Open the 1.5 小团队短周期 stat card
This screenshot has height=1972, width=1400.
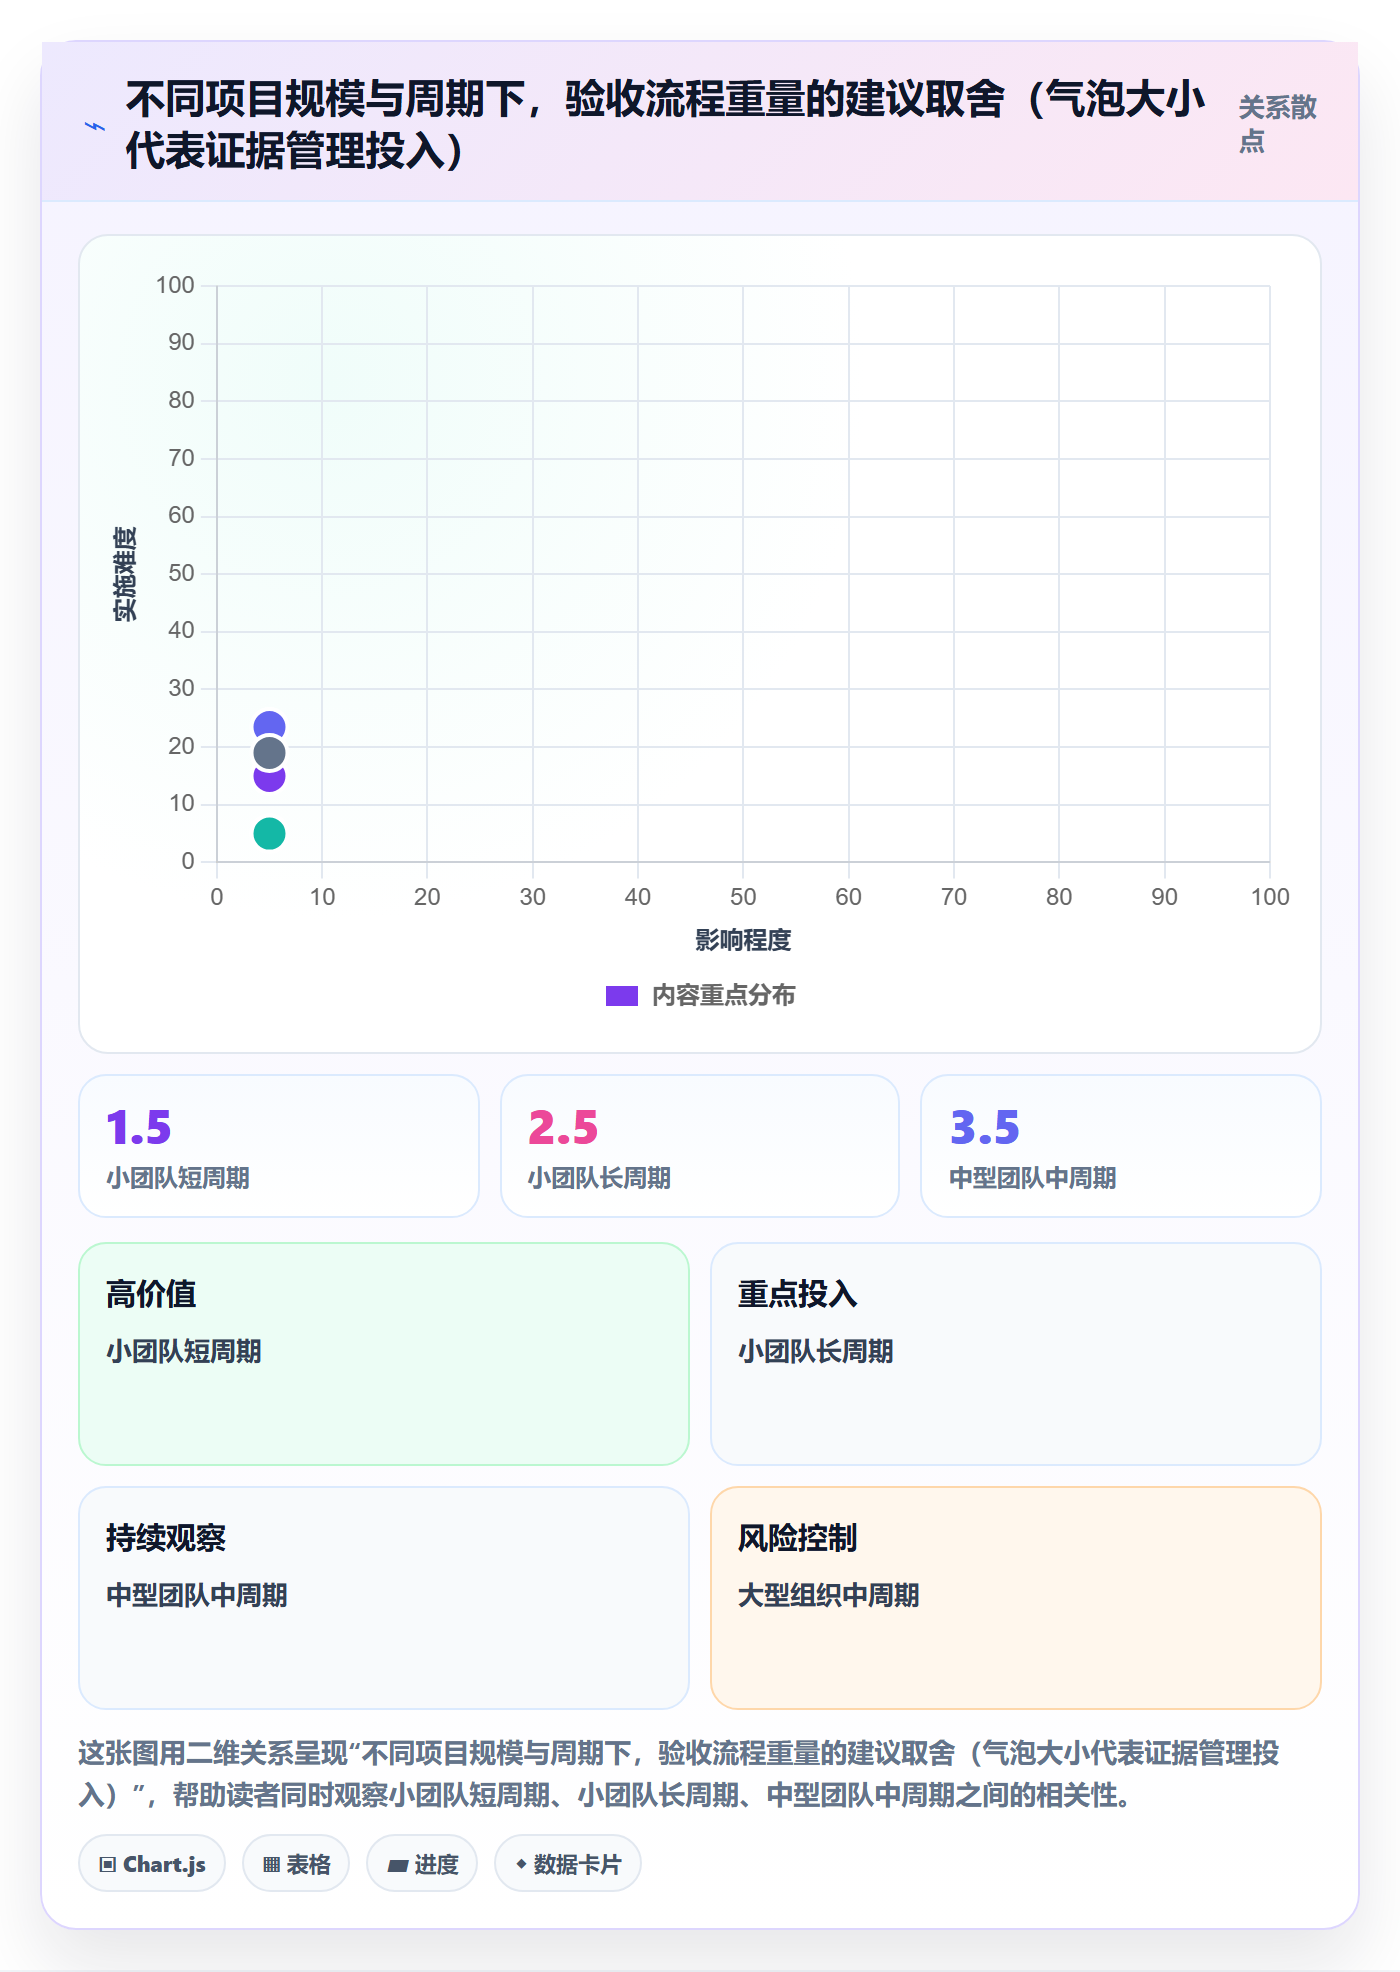[279, 1146]
